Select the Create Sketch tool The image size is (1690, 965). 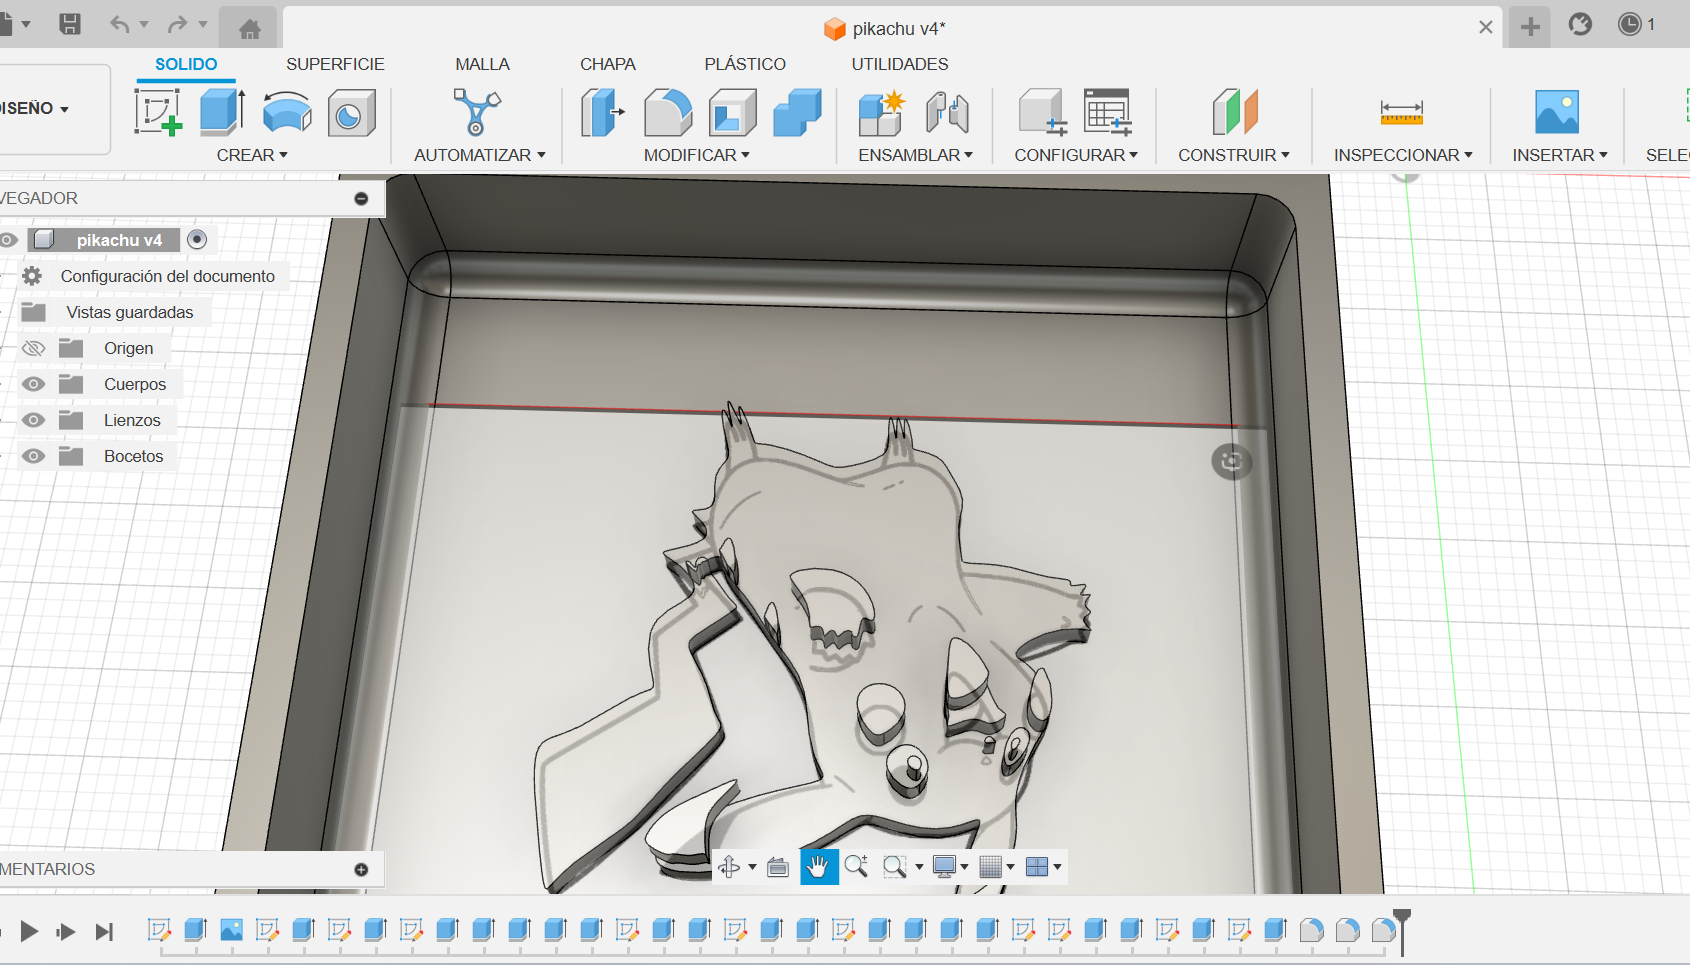click(x=158, y=112)
